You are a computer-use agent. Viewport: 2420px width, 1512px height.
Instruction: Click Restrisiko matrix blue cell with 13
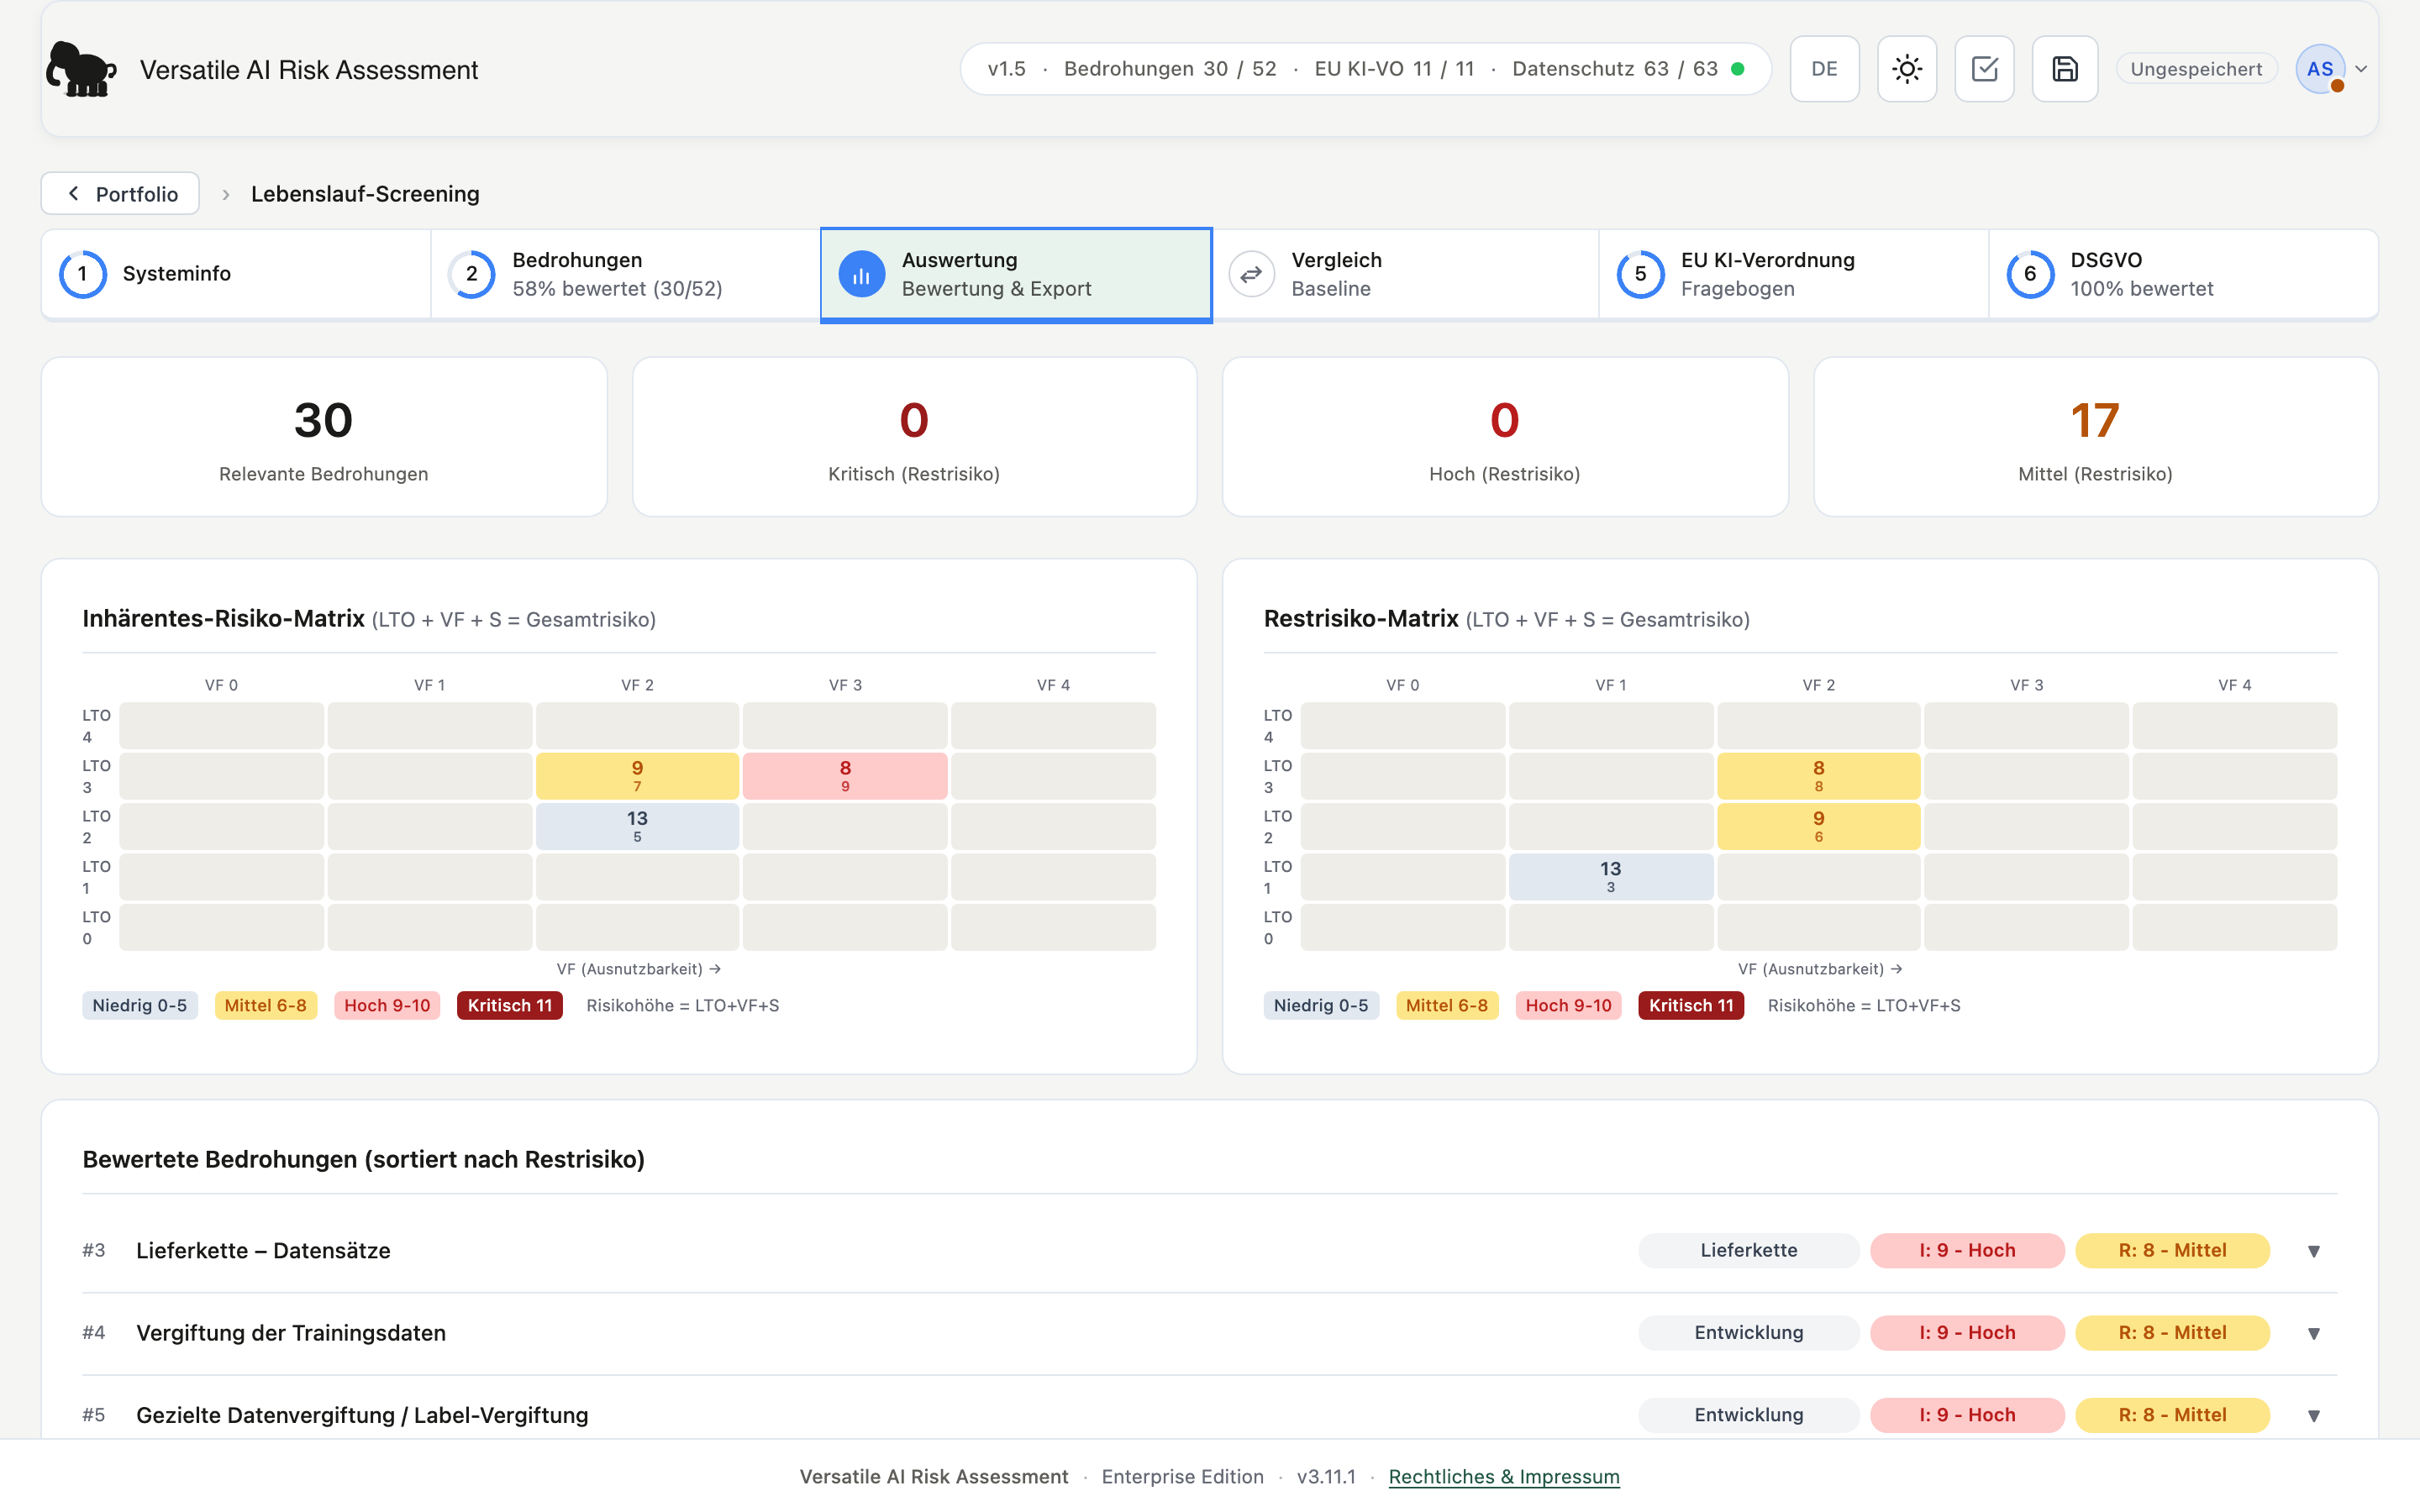coord(1610,877)
